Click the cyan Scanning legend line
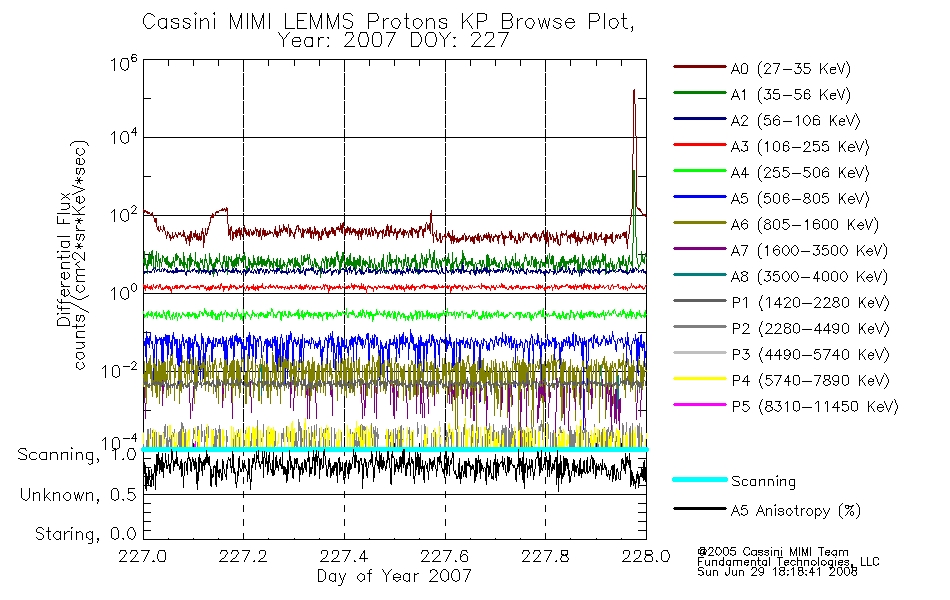The width and height of the screenshot is (950, 600). point(700,479)
